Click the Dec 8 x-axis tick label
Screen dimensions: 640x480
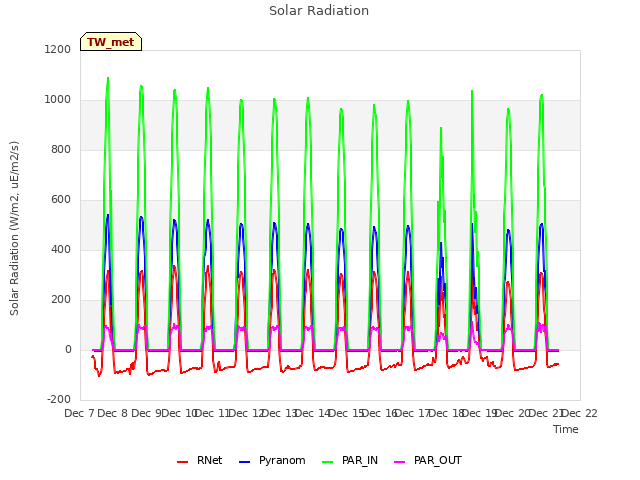click(113, 413)
